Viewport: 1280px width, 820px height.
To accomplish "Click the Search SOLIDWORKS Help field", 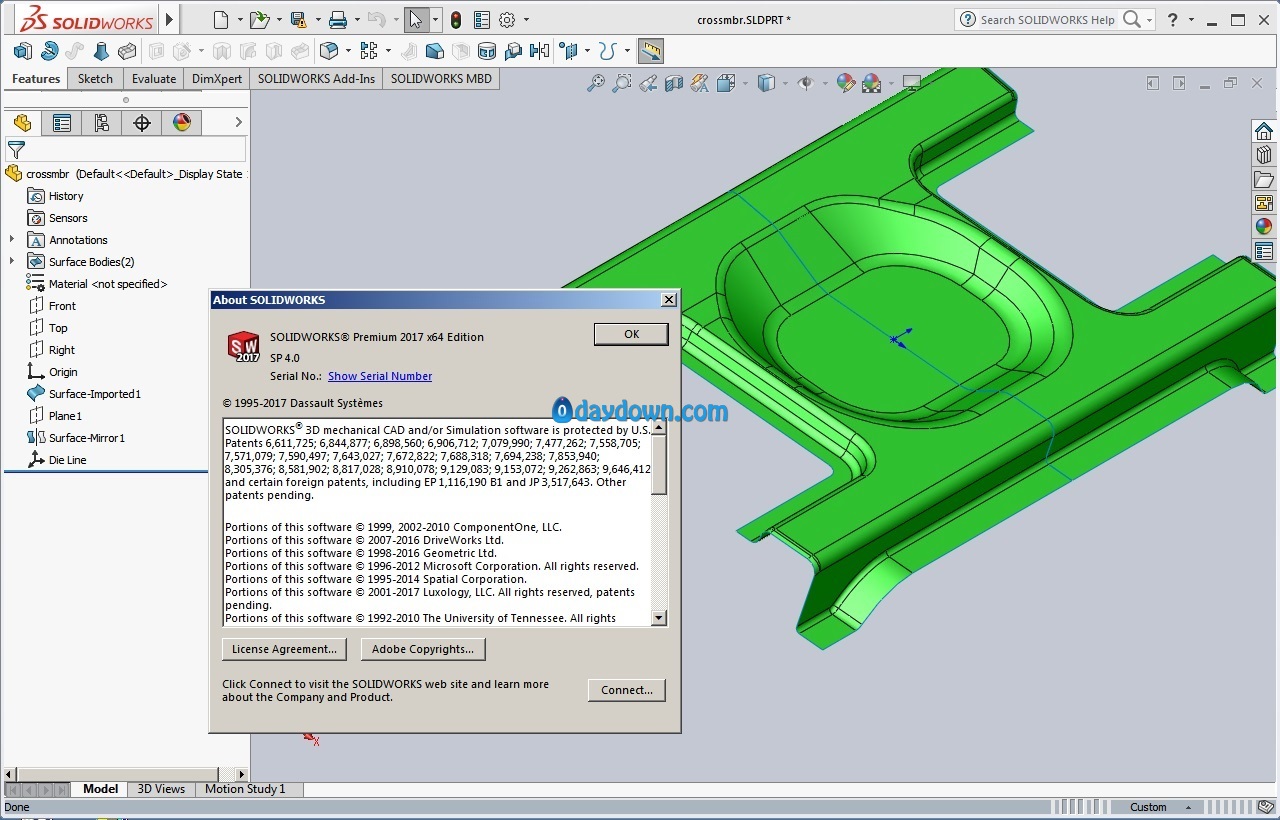I will click(1047, 19).
